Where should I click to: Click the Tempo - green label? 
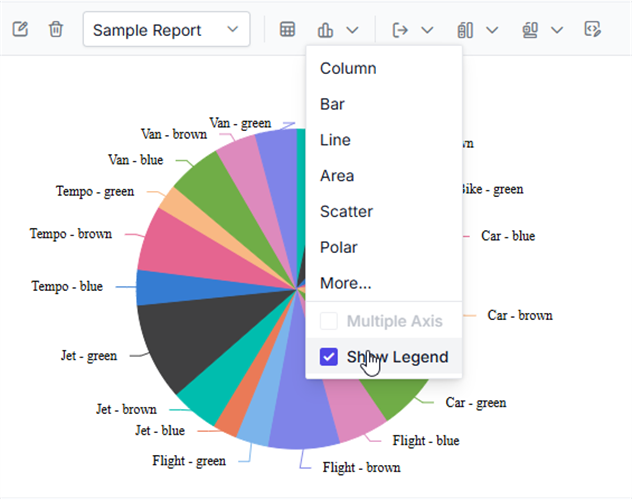point(95,191)
